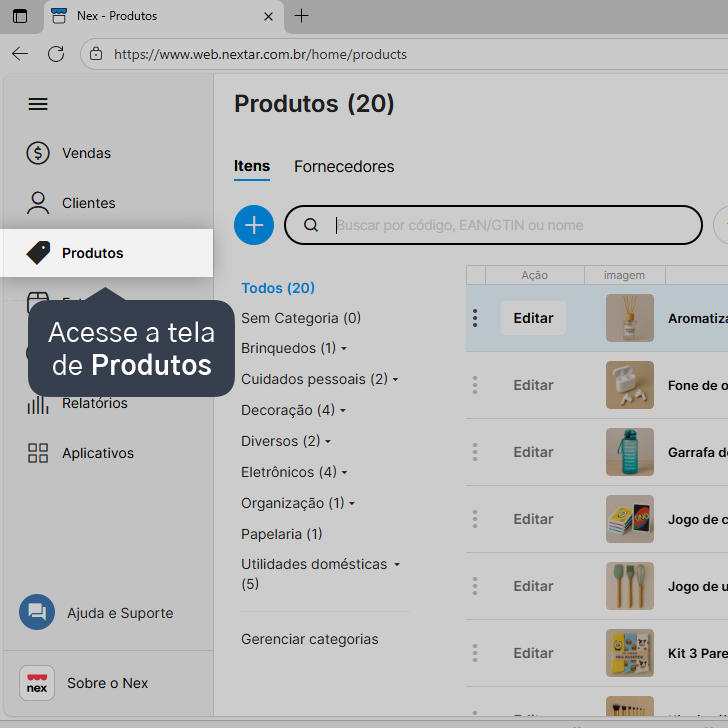Reload the page with refresh icon
Screen dimensions: 728x728
pos(56,54)
